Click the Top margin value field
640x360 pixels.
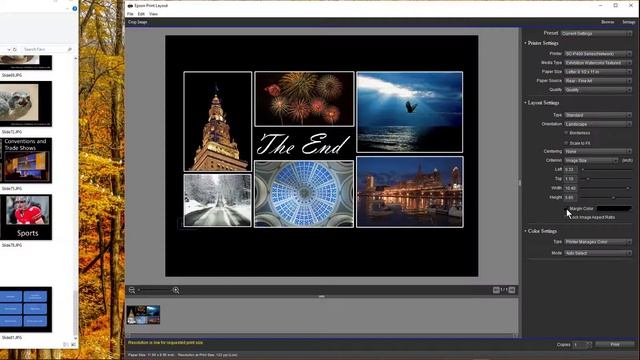tap(571, 179)
